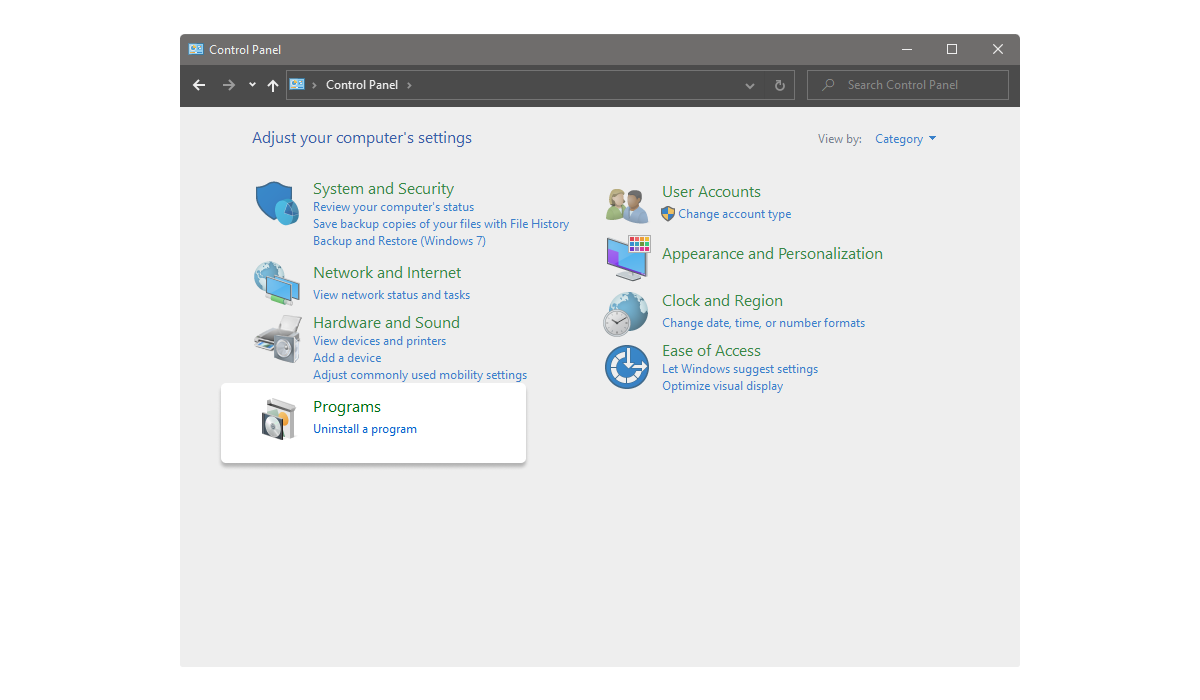Open Appearance and Personalization monitor icon
1200x700 pixels.
(628, 258)
